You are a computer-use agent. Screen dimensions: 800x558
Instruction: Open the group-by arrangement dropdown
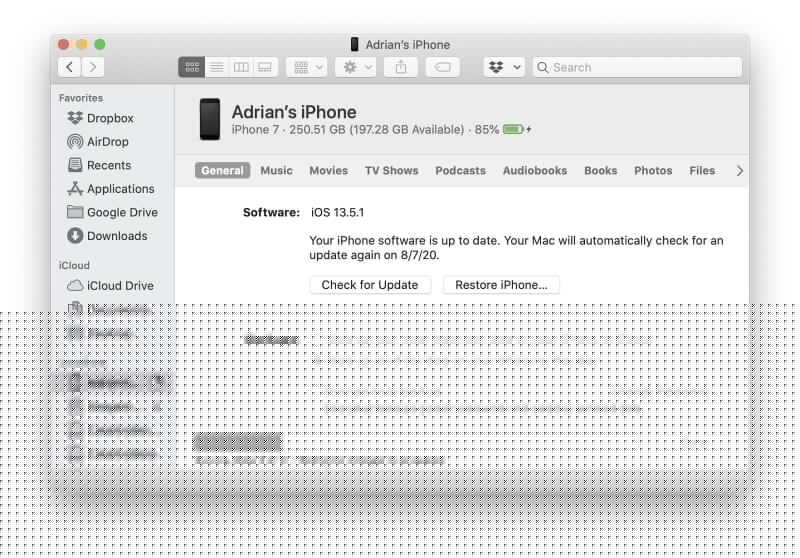coord(306,67)
